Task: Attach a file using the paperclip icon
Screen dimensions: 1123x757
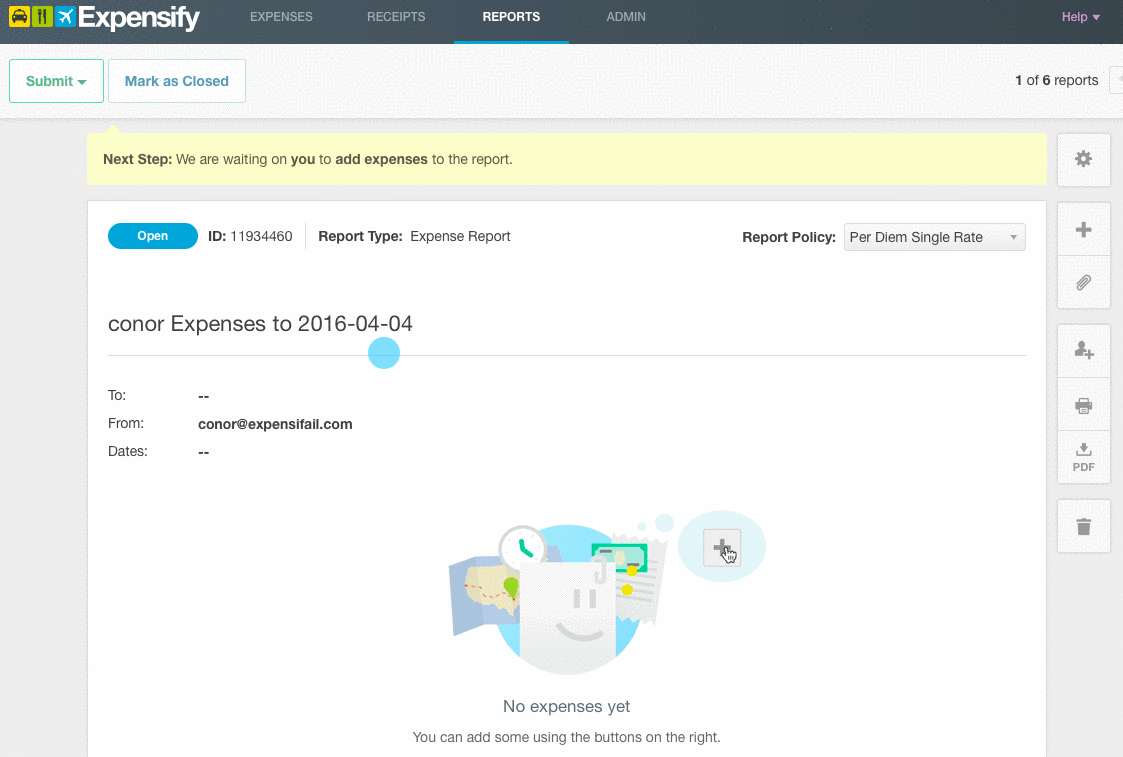Action: point(1084,283)
